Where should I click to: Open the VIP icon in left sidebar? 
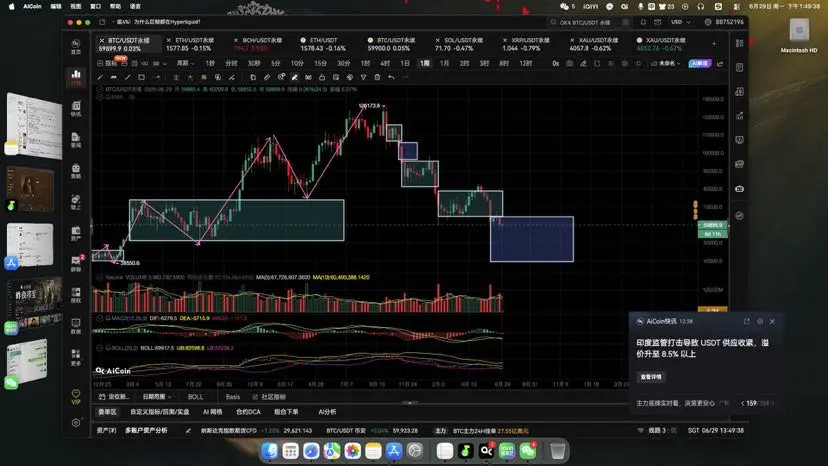[76, 397]
